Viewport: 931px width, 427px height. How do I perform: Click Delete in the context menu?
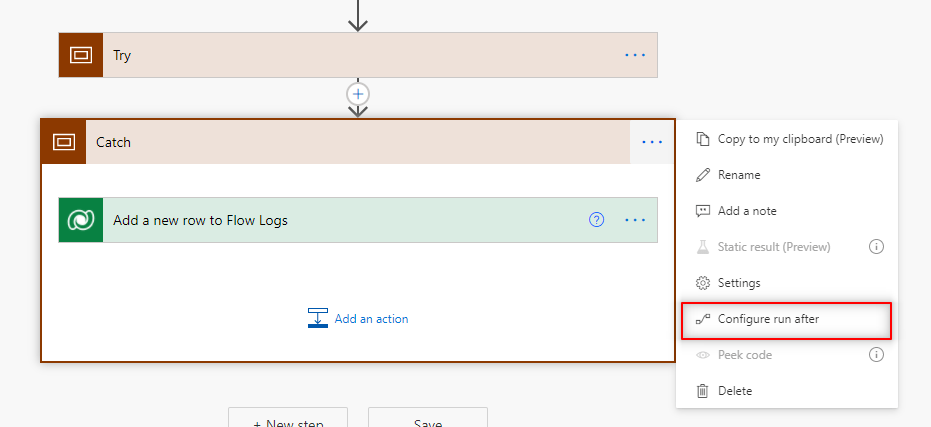(734, 391)
